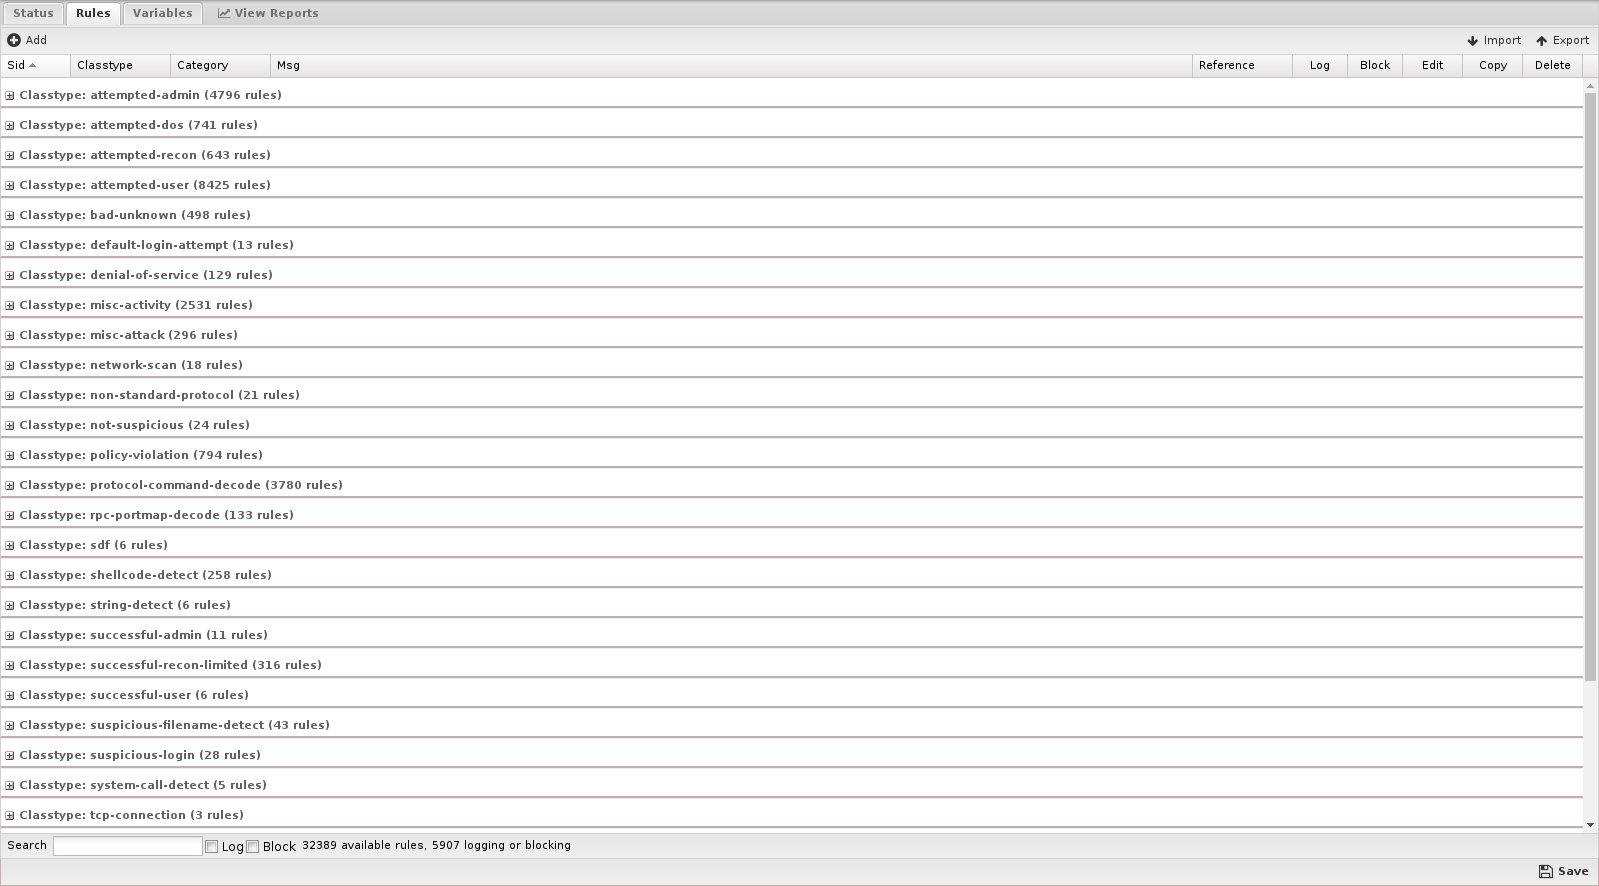
Task: Expand the denial-of-service classtype group
Action: 10,276
